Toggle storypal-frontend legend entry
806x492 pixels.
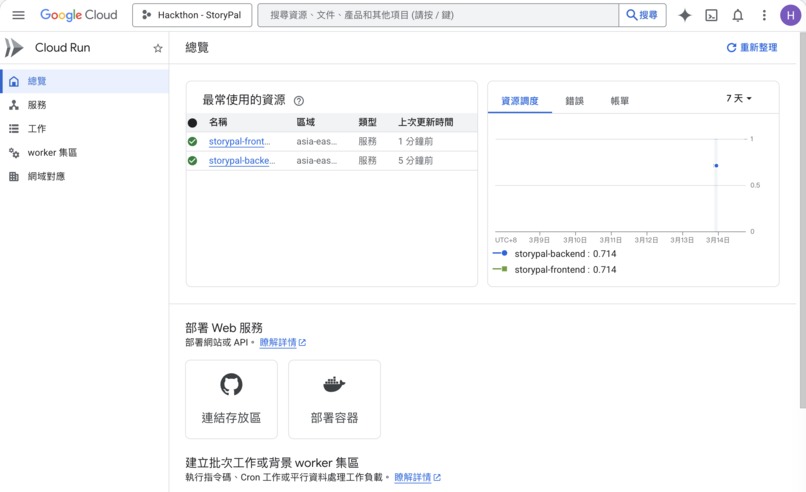click(x=554, y=269)
